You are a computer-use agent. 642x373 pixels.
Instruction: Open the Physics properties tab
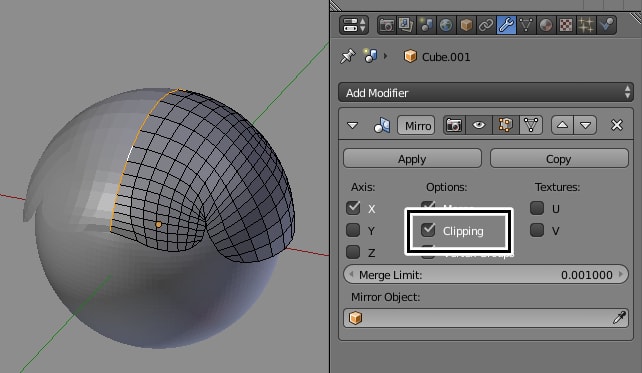coord(606,25)
